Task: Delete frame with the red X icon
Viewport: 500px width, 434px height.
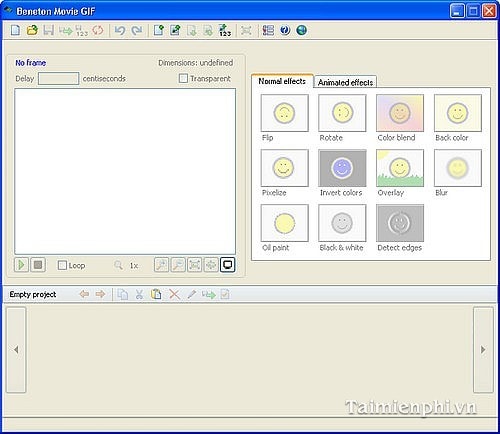Action: pyautogui.click(x=174, y=294)
